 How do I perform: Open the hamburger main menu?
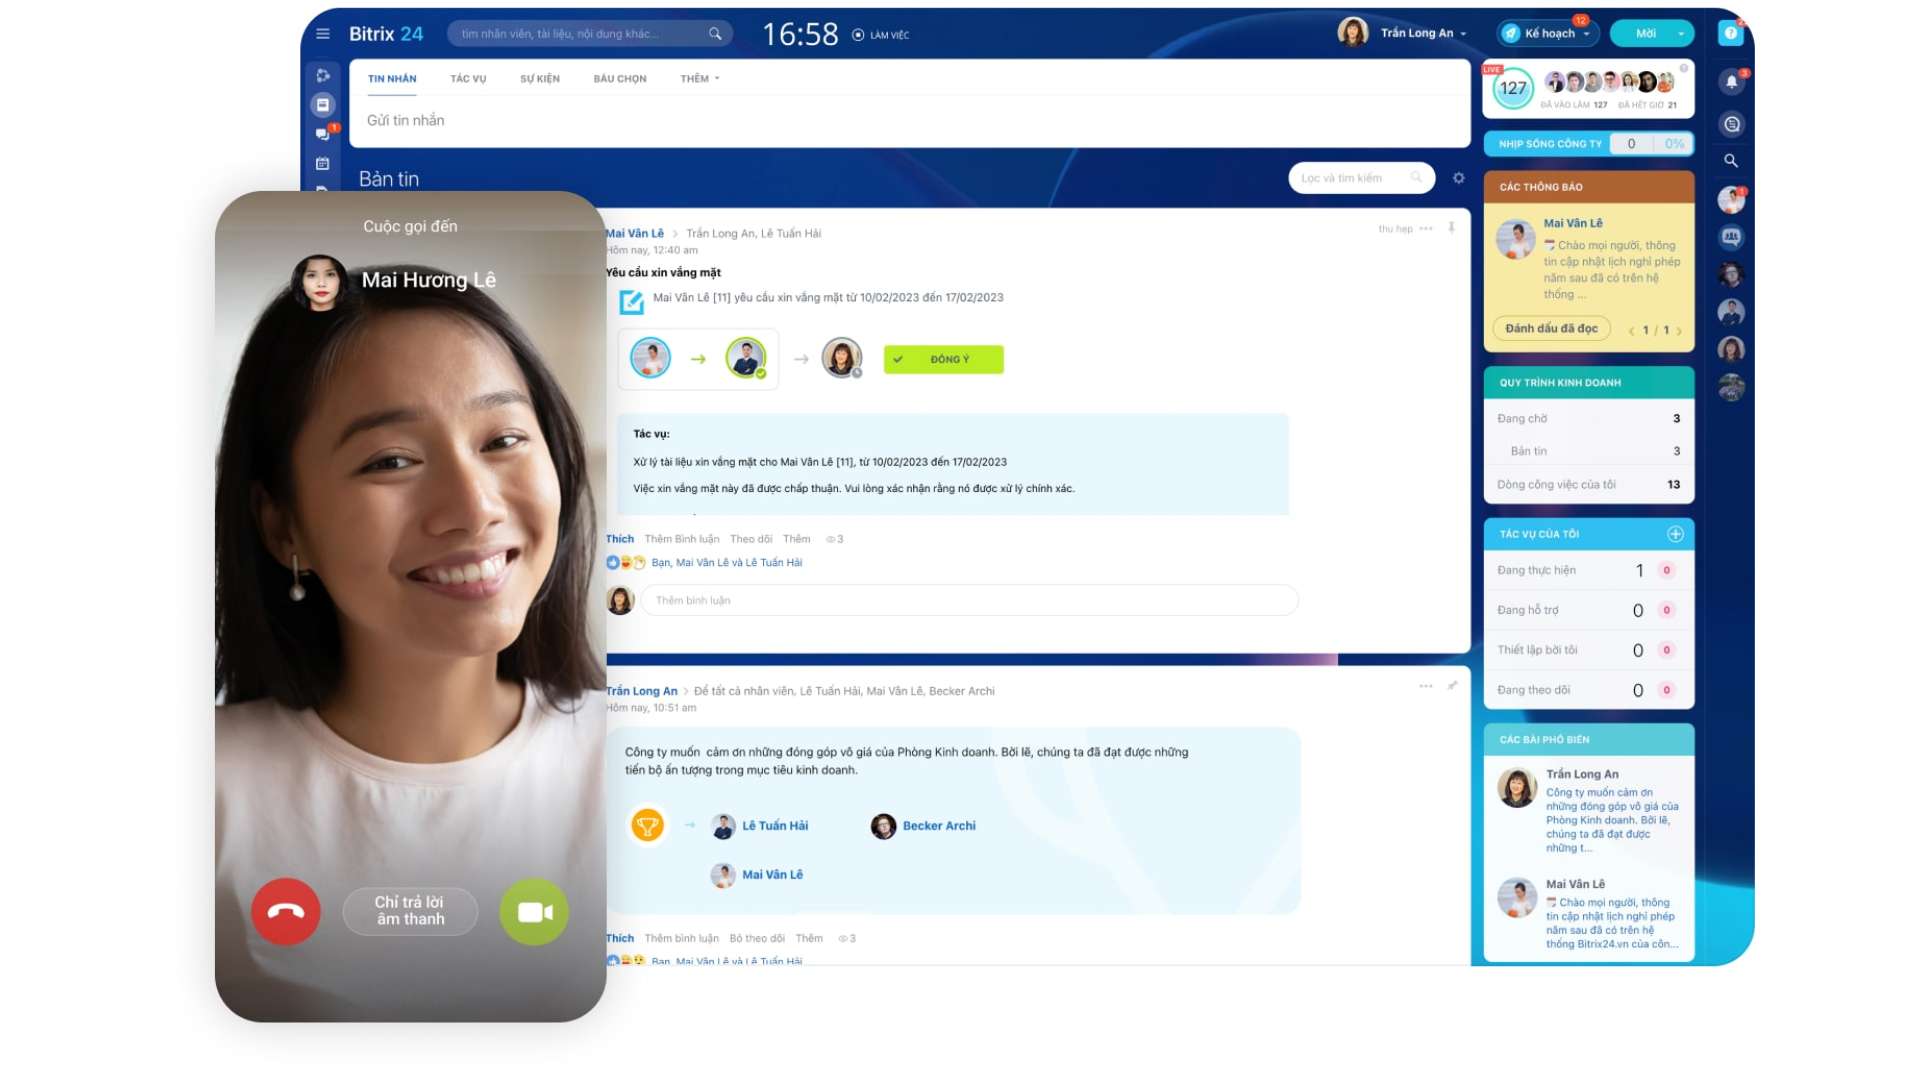[x=322, y=34]
